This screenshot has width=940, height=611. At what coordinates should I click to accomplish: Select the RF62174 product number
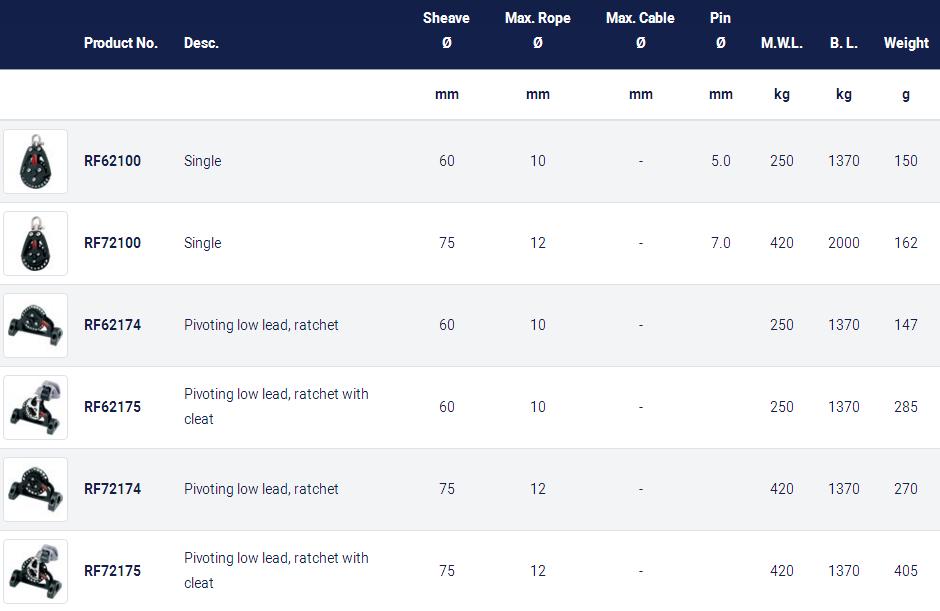(112, 325)
